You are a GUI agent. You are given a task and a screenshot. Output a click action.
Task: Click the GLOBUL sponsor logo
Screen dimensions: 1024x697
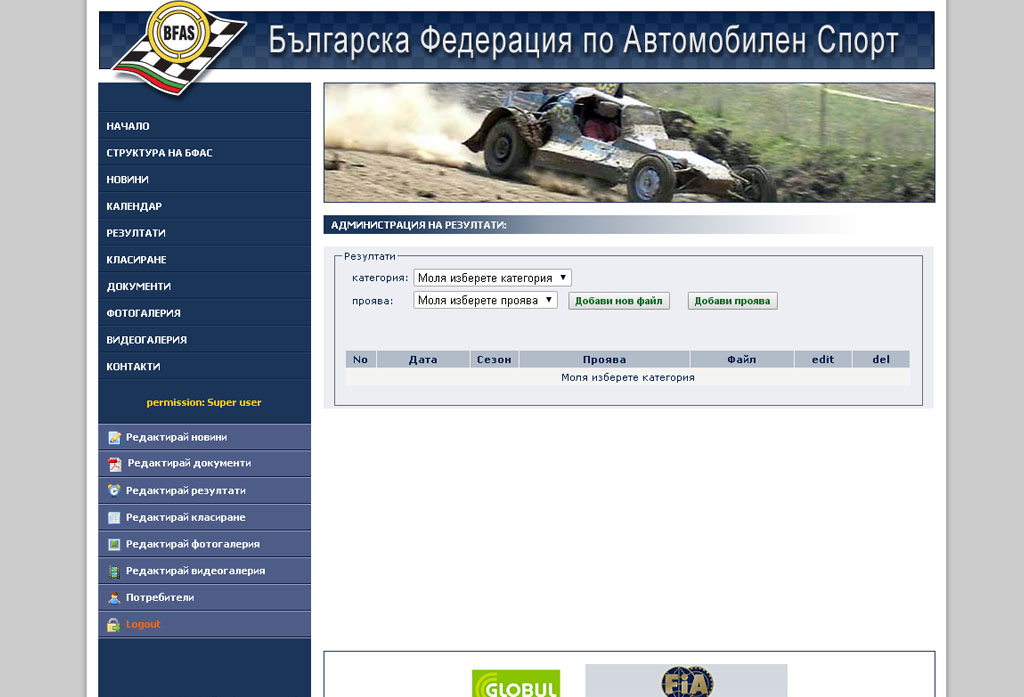515,684
